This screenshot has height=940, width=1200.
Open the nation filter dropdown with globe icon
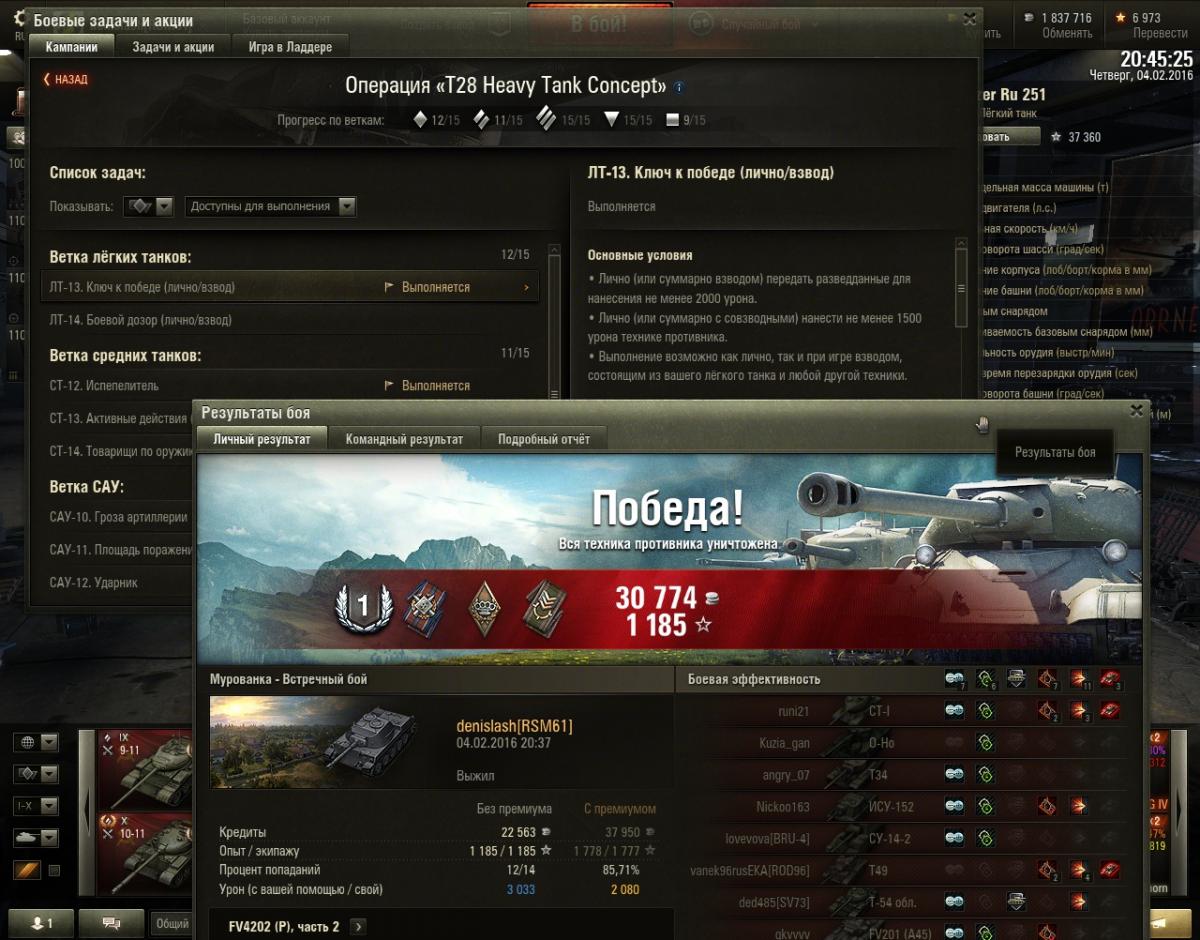pyautogui.click(x=36, y=742)
